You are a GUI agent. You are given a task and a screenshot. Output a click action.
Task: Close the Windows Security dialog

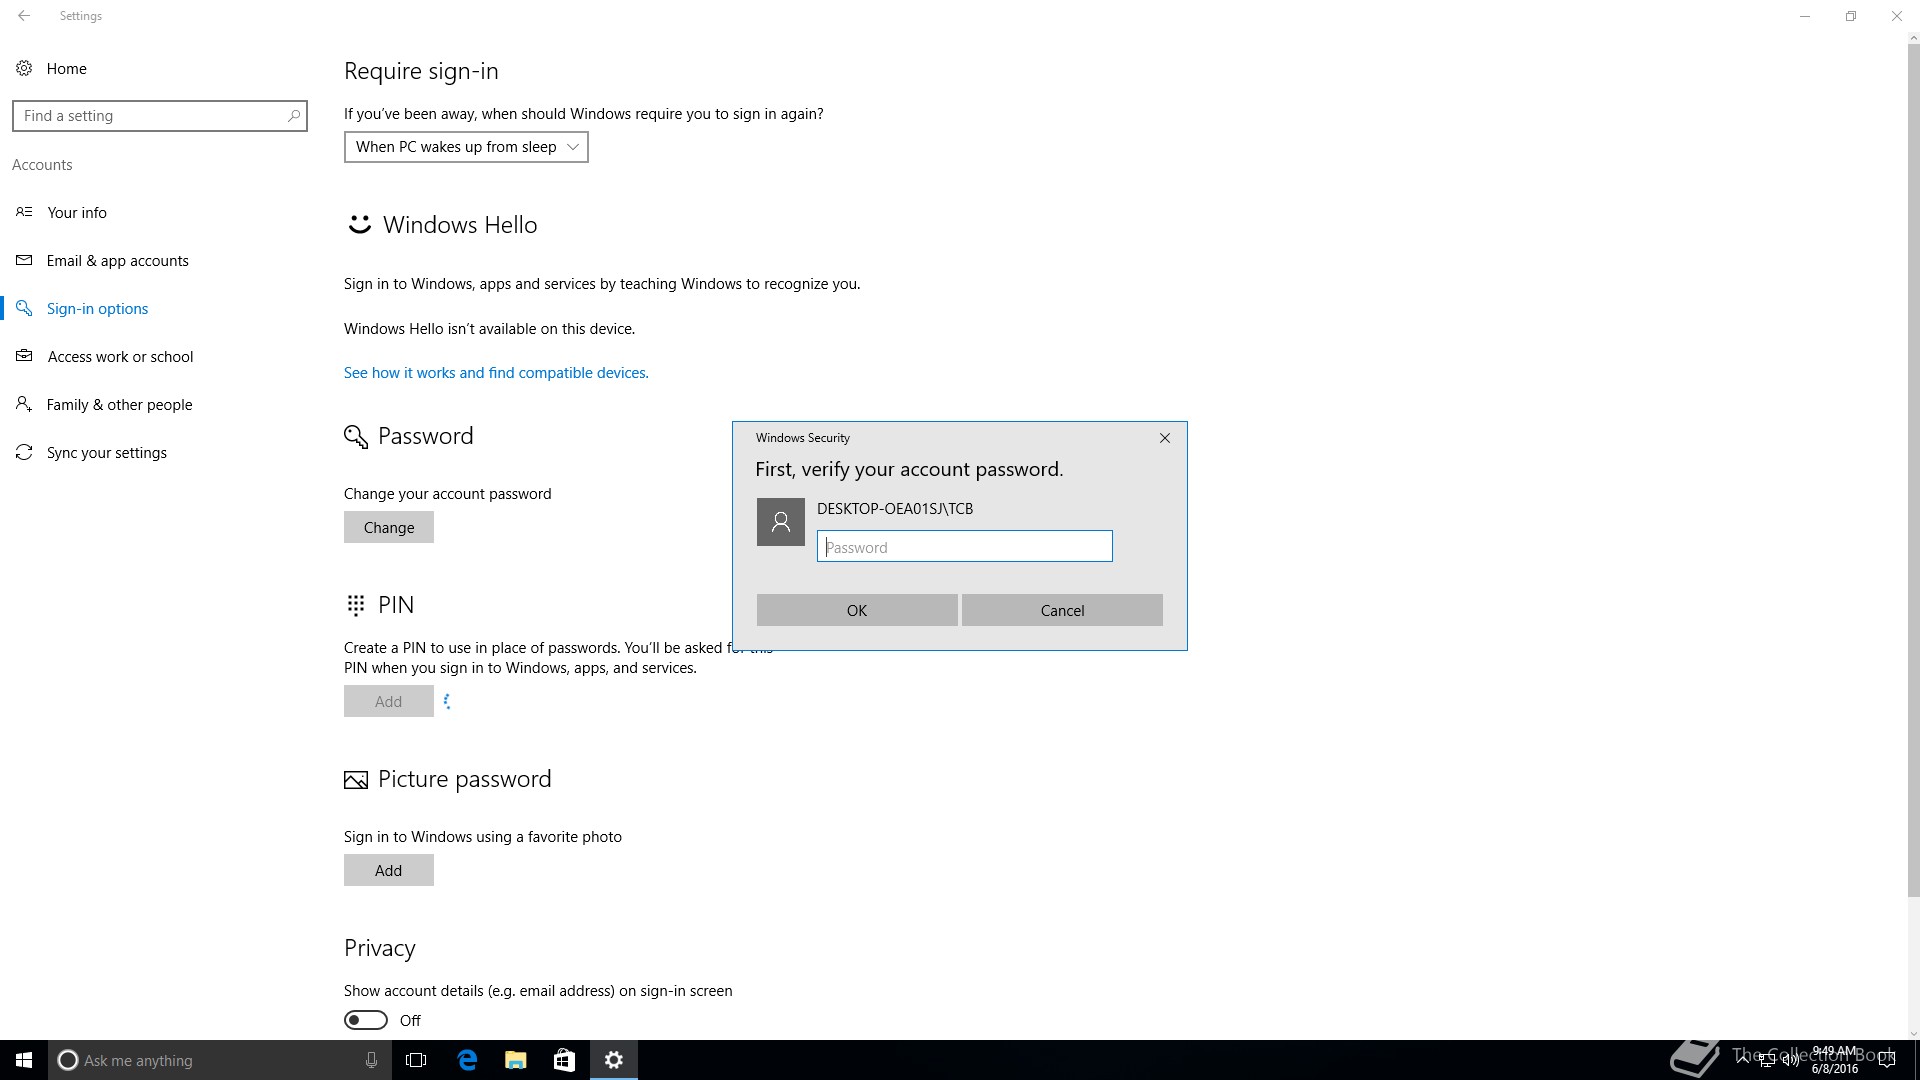click(x=1164, y=438)
